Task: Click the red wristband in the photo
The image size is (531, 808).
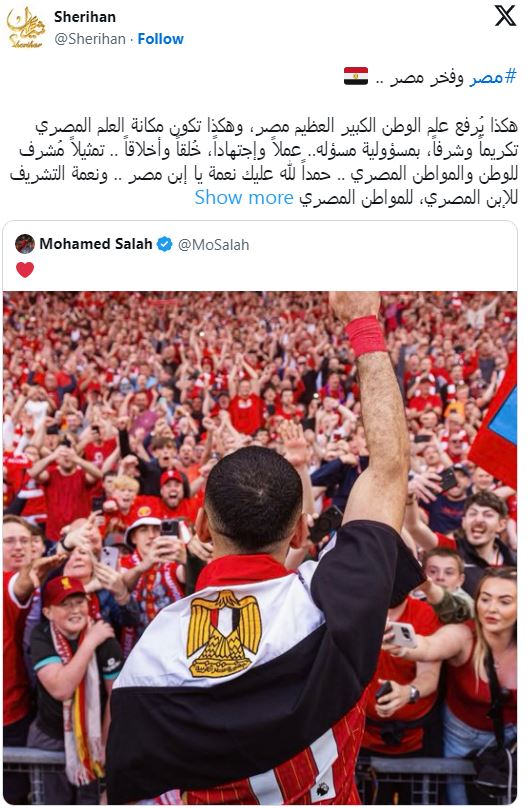Action: pyautogui.click(x=366, y=336)
